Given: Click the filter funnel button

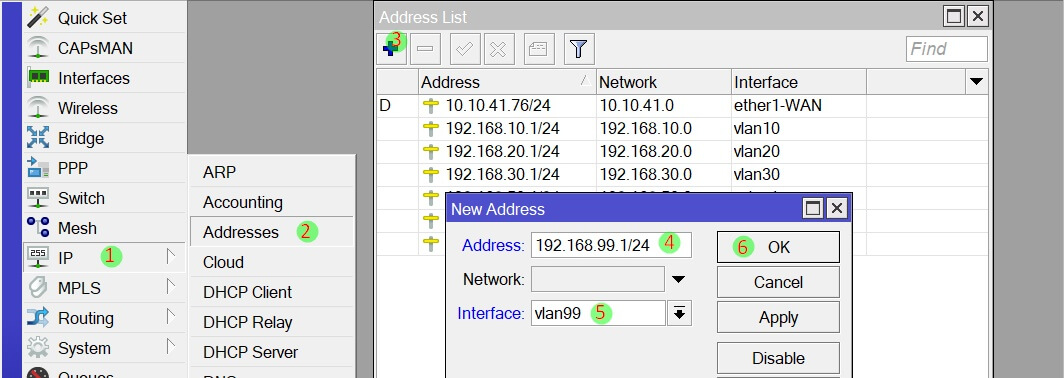Looking at the screenshot, I should pos(578,49).
